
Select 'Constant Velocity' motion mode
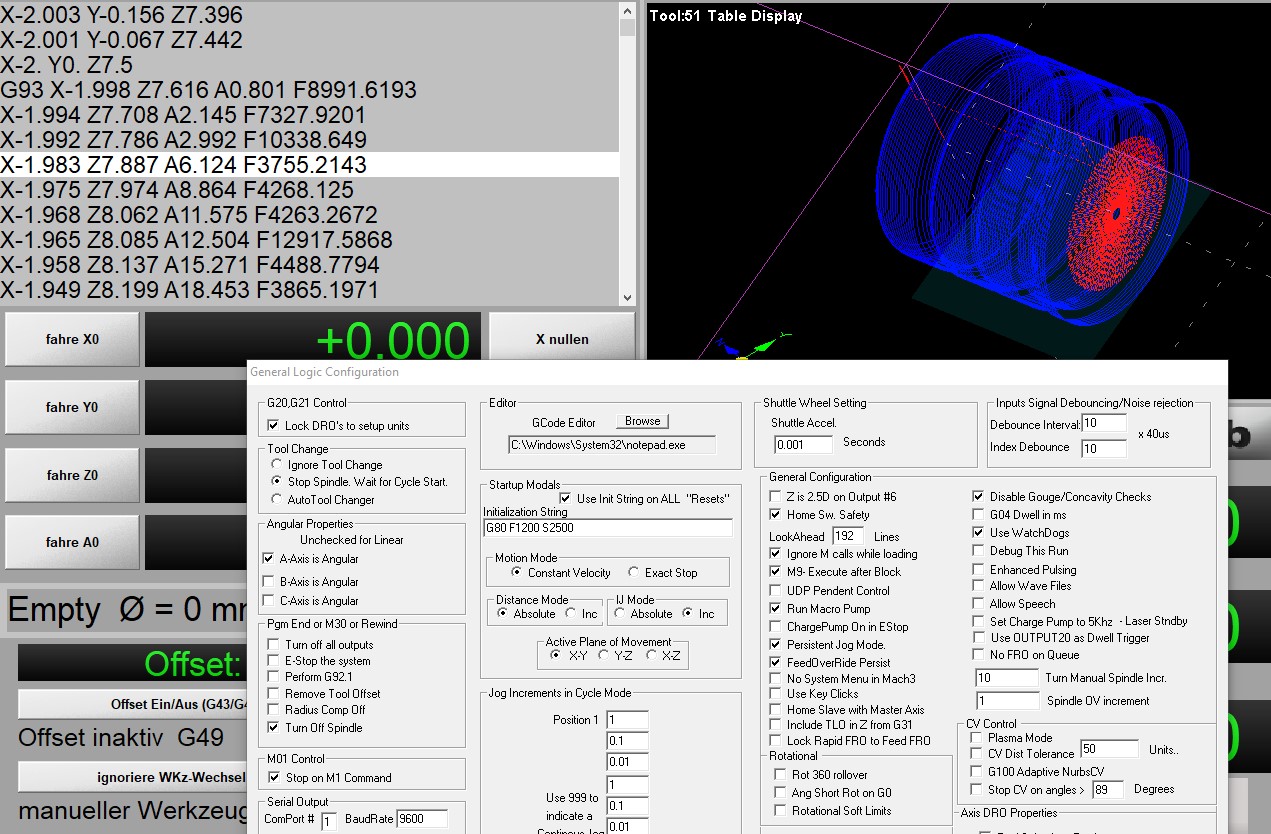(x=517, y=573)
